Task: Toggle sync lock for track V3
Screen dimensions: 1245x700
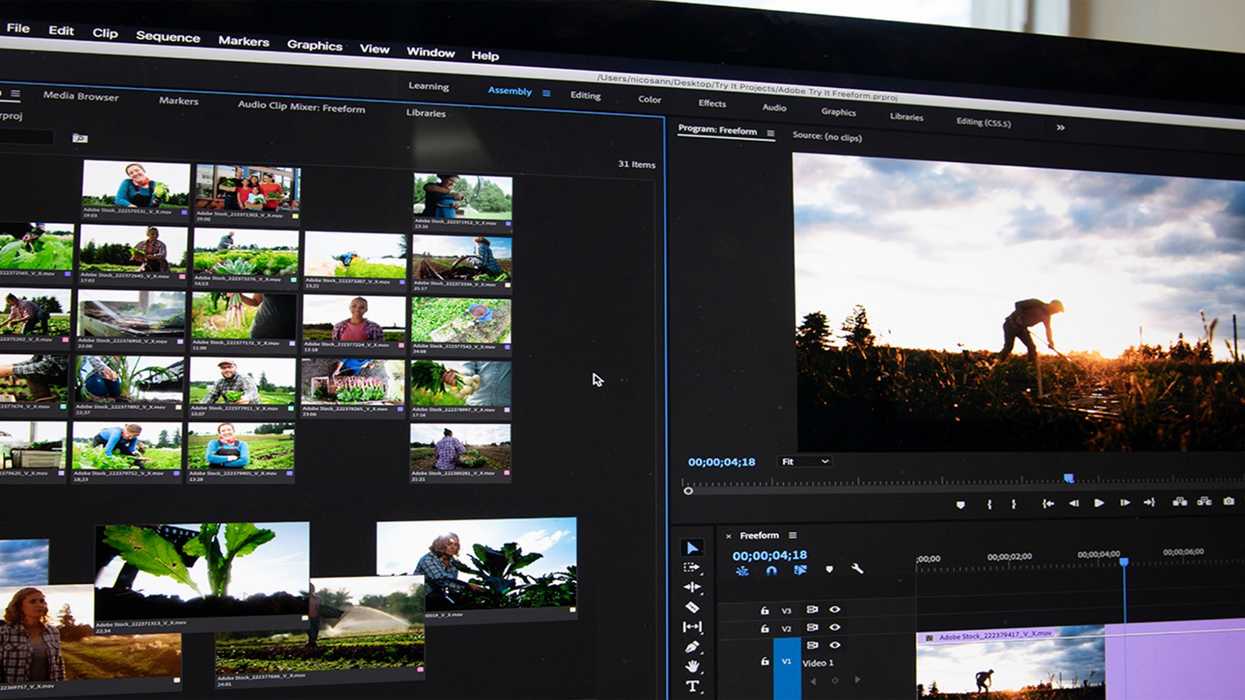Action: pyautogui.click(x=812, y=610)
